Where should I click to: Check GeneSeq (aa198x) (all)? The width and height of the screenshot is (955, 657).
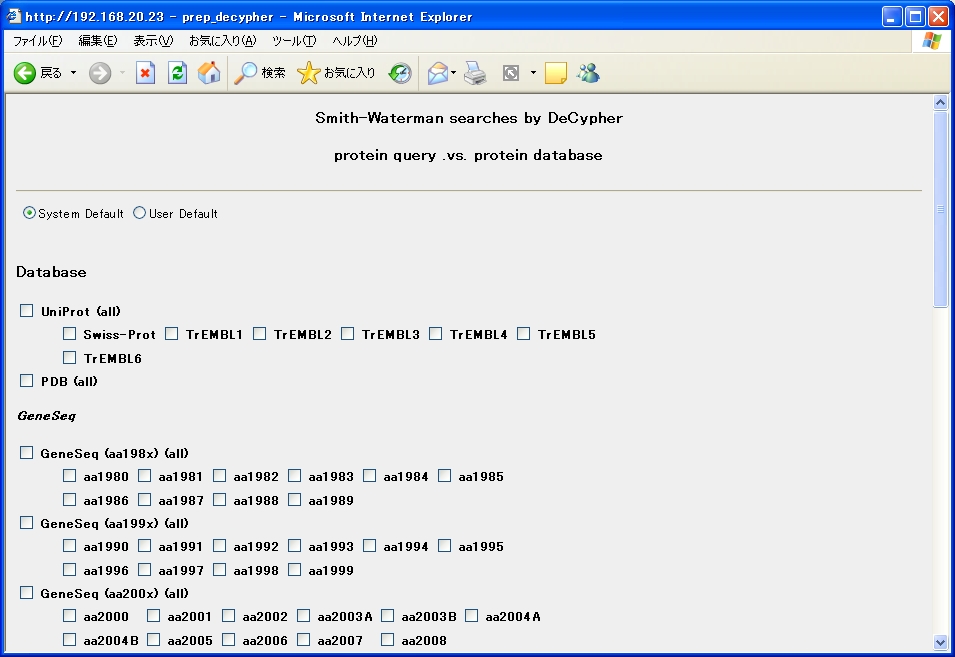coord(26,452)
